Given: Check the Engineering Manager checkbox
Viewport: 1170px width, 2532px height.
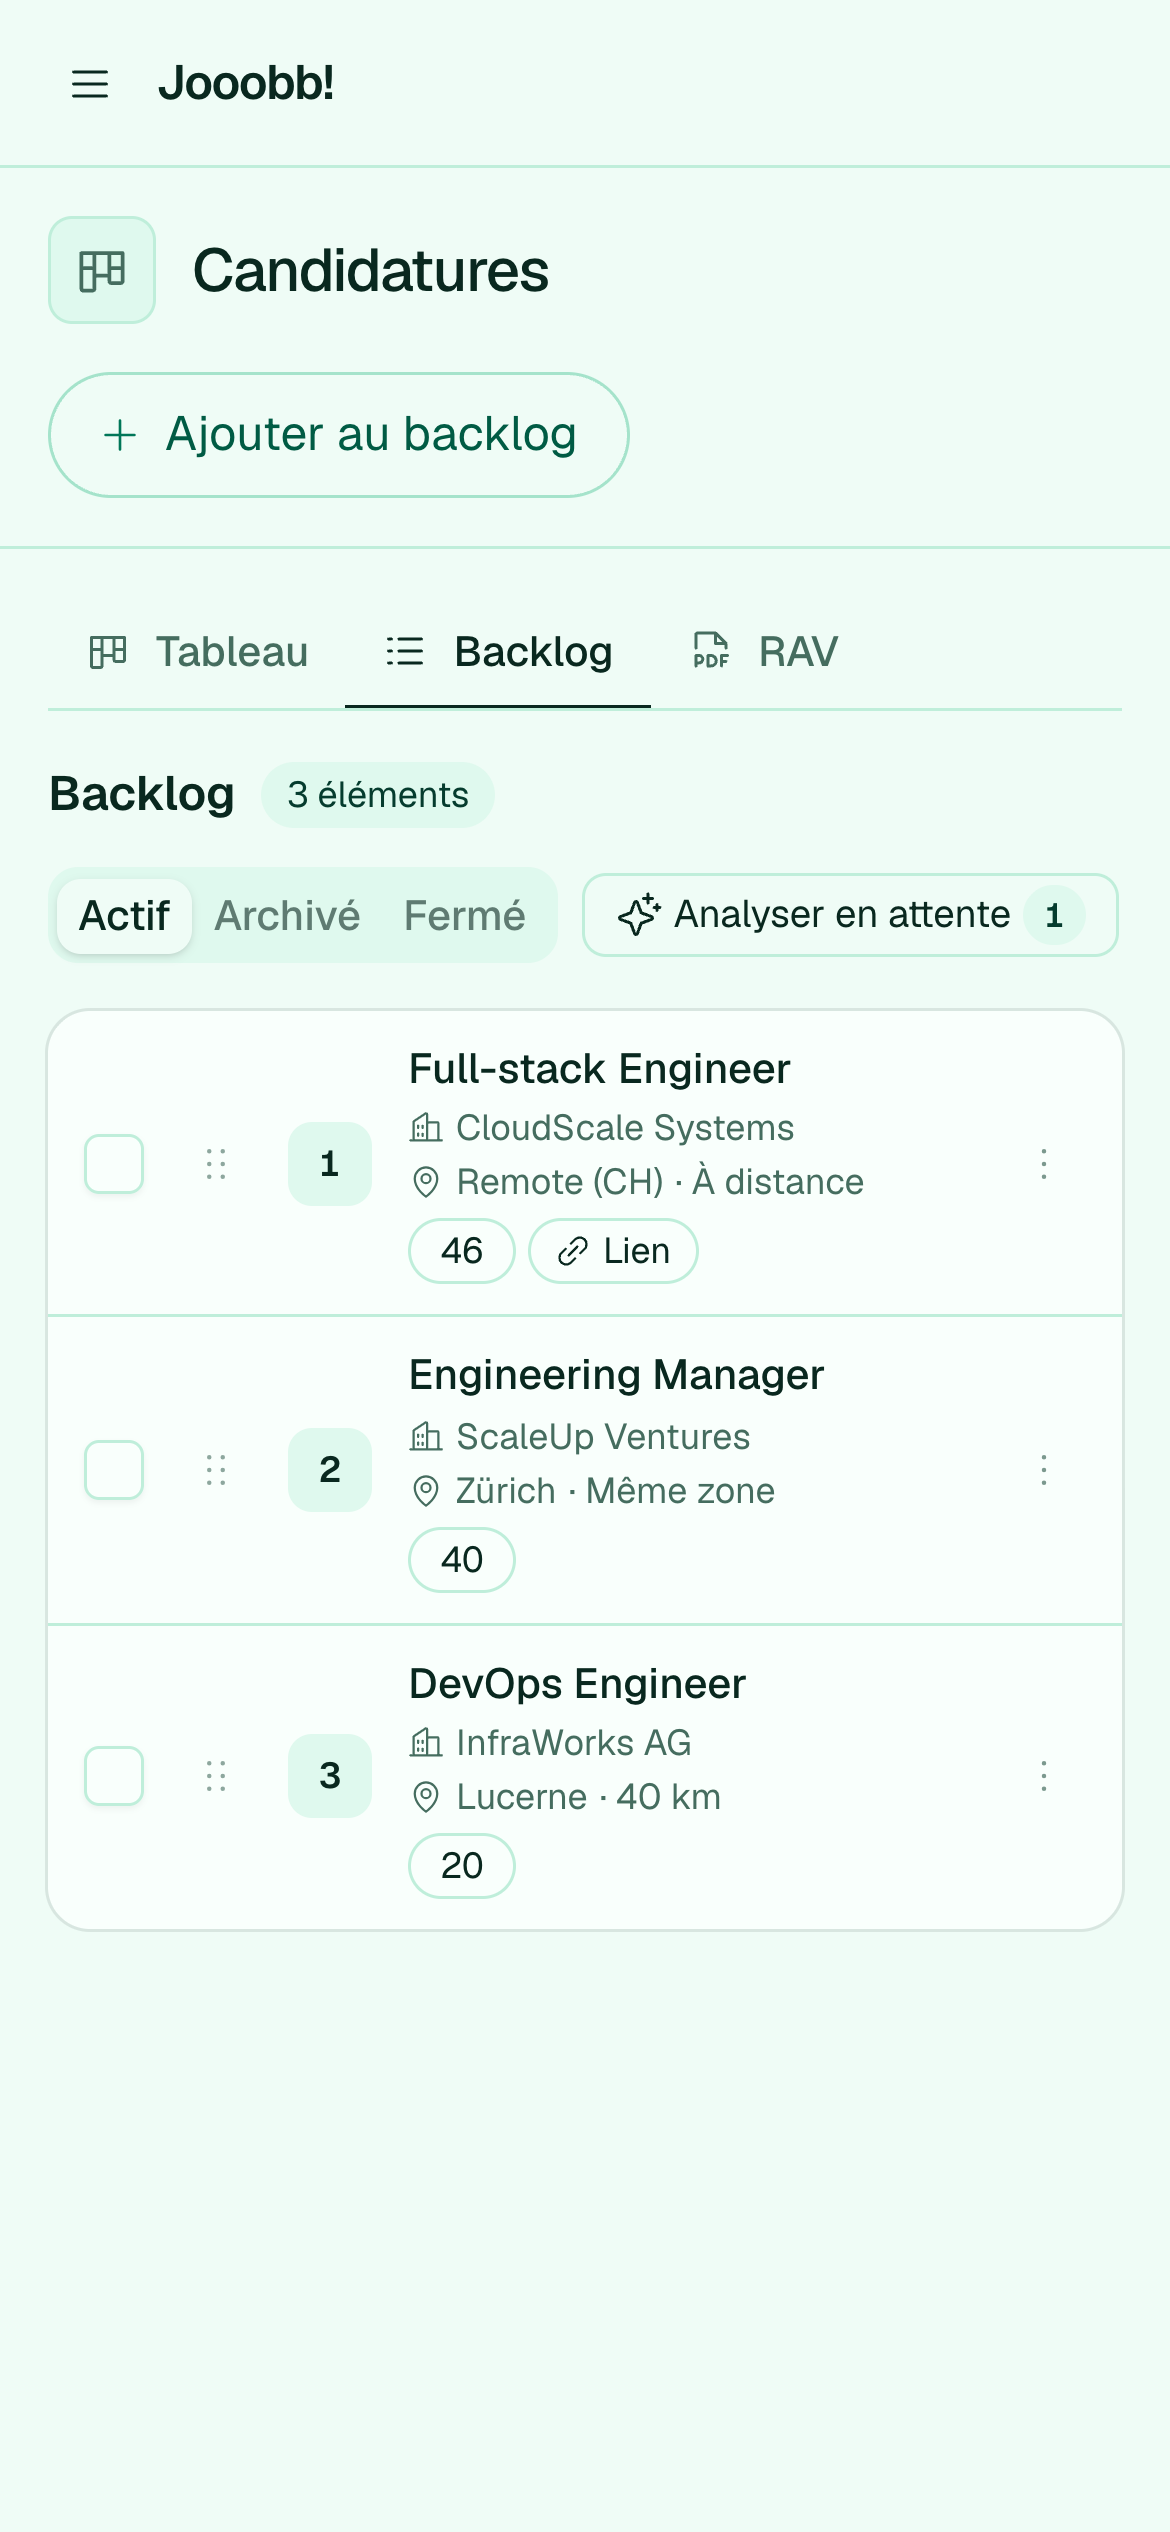Looking at the screenshot, I should (114, 1470).
